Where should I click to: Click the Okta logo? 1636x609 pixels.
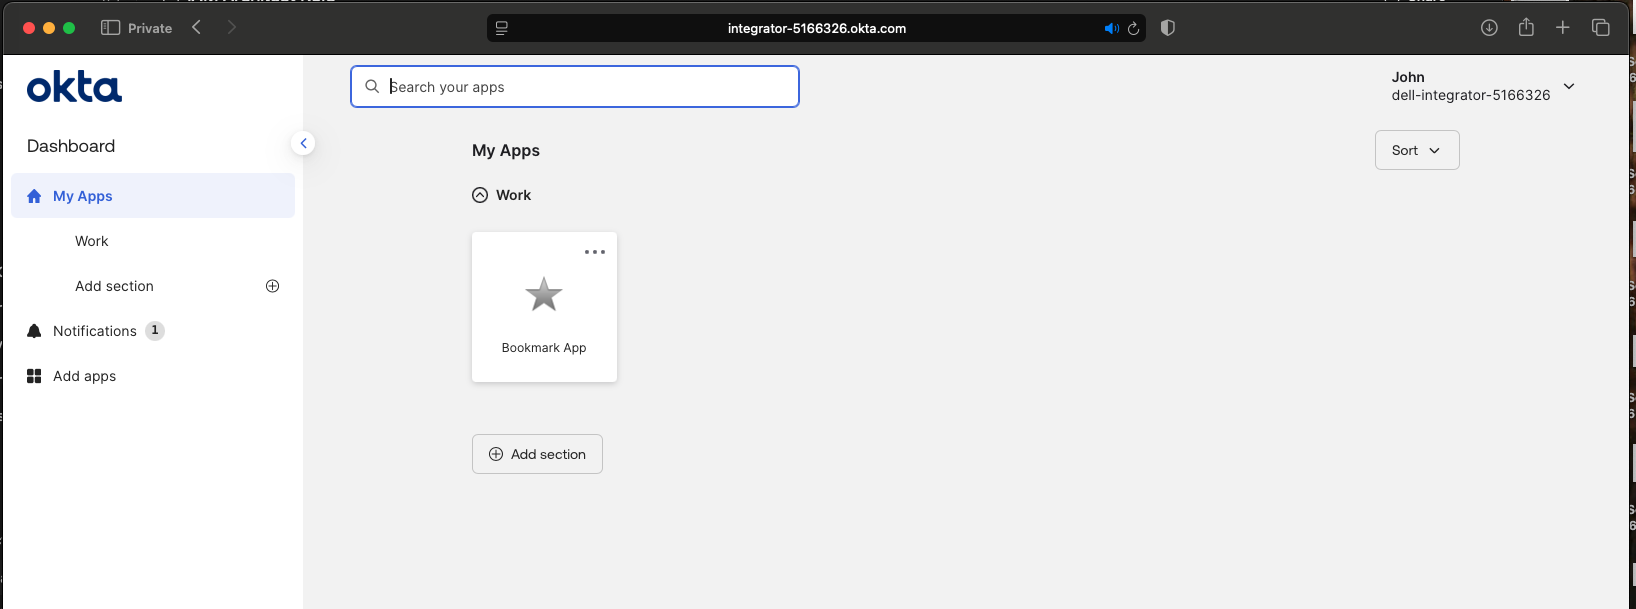74,88
